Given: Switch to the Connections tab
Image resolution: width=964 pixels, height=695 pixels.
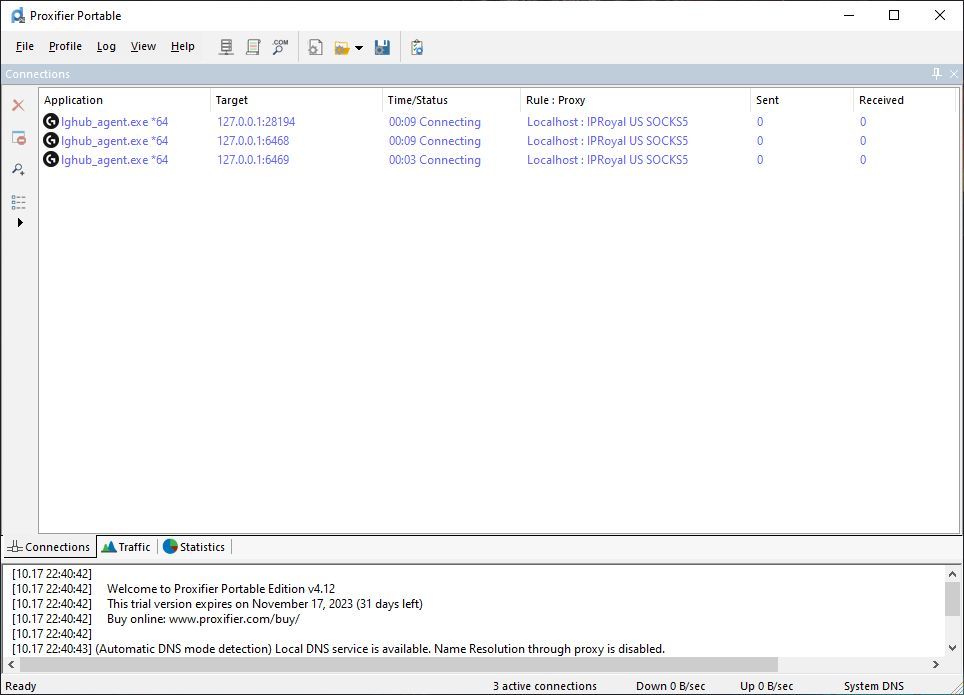Looking at the screenshot, I should pyautogui.click(x=49, y=547).
